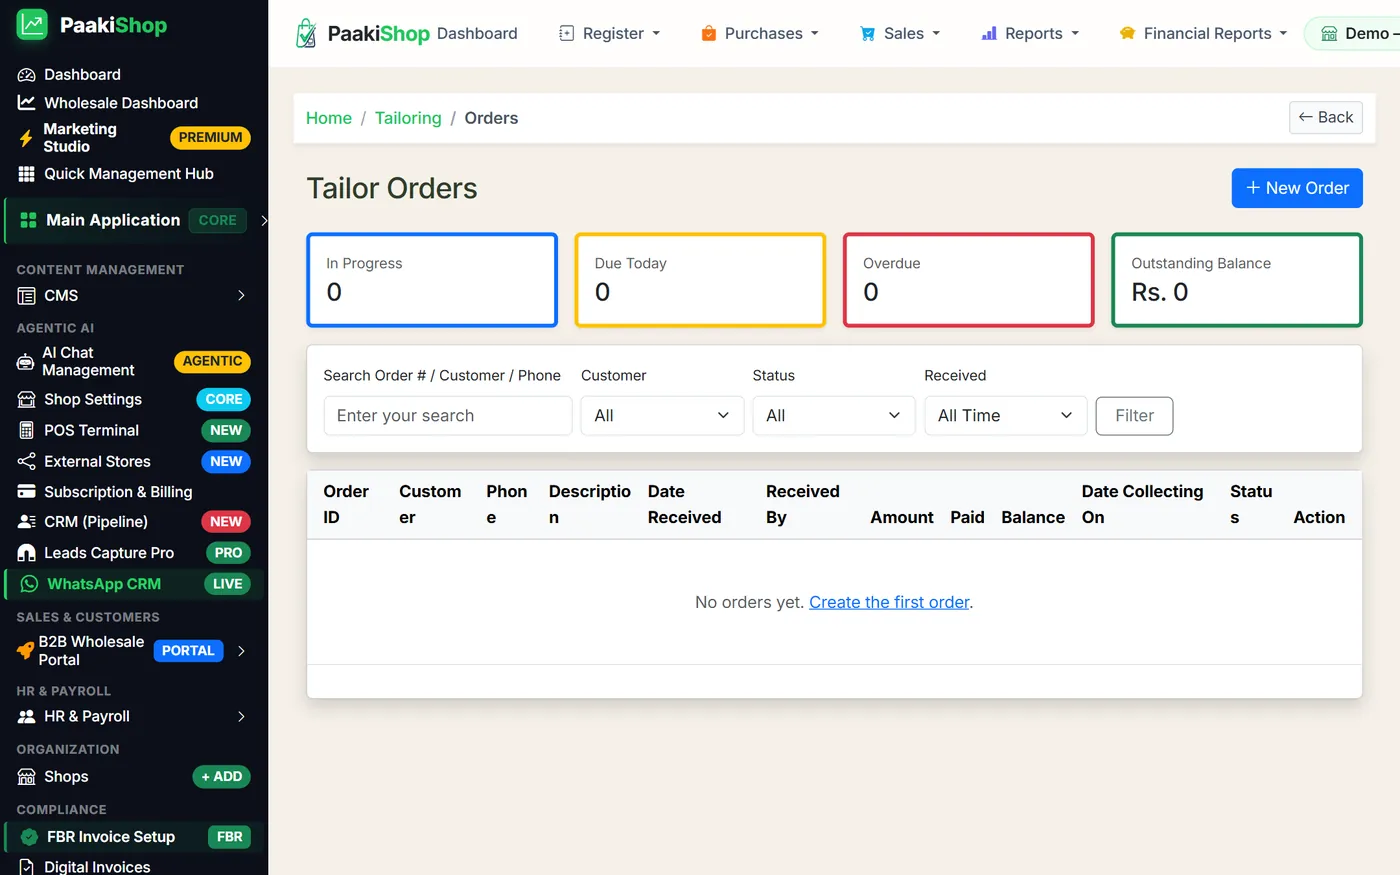Click the Back button

point(1326,118)
